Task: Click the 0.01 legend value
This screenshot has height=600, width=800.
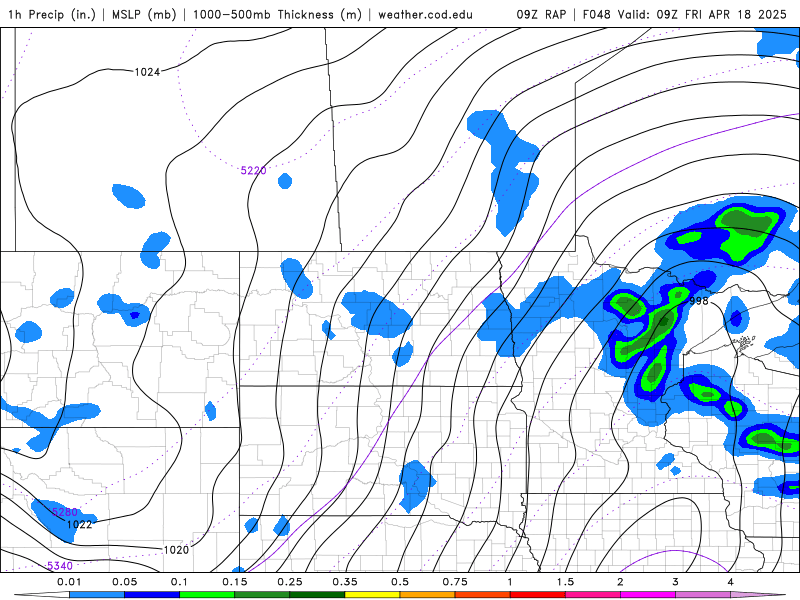Action: [x=69, y=582]
